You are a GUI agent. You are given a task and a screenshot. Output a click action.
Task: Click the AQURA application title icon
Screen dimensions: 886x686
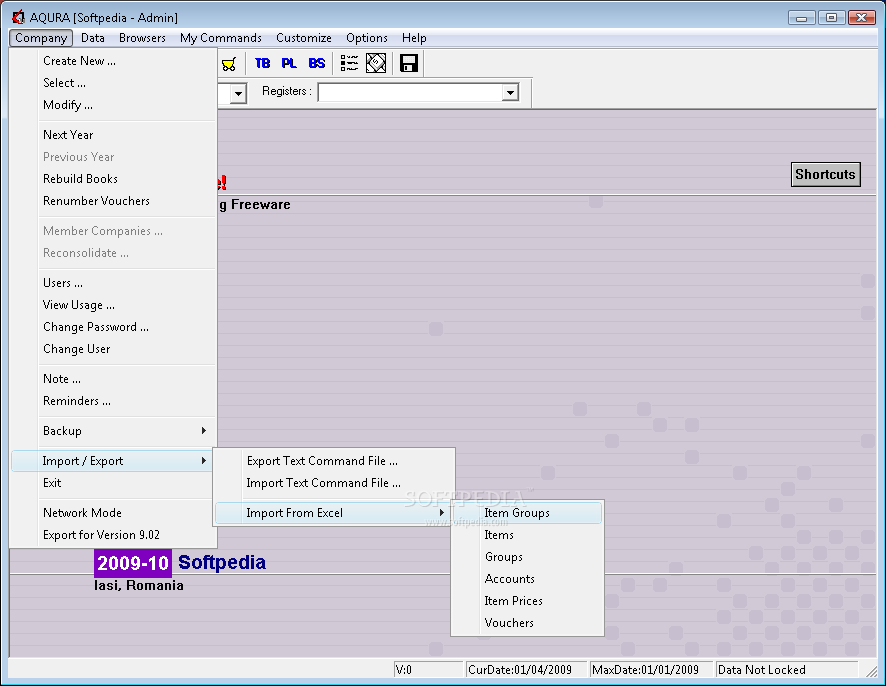pyautogui.click(x=18, y=17)
